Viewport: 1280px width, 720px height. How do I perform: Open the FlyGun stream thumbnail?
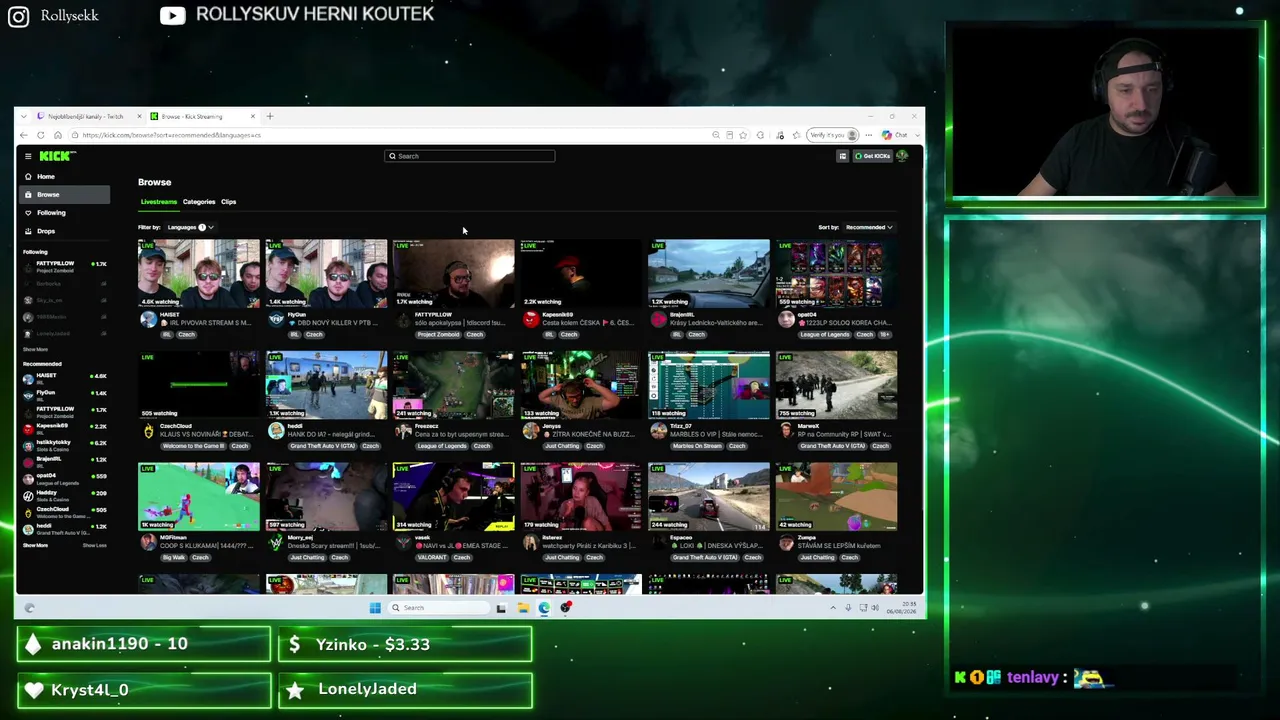(326, 273)
